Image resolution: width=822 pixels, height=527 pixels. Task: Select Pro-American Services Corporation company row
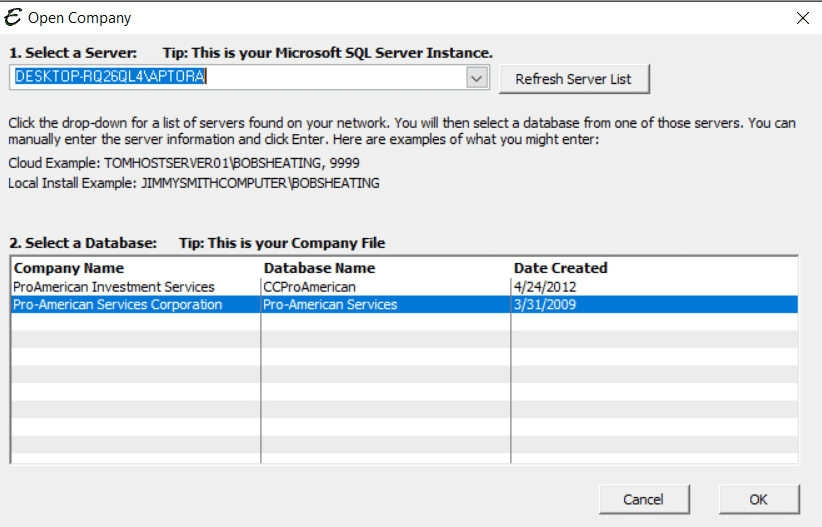tap(404, 305)
